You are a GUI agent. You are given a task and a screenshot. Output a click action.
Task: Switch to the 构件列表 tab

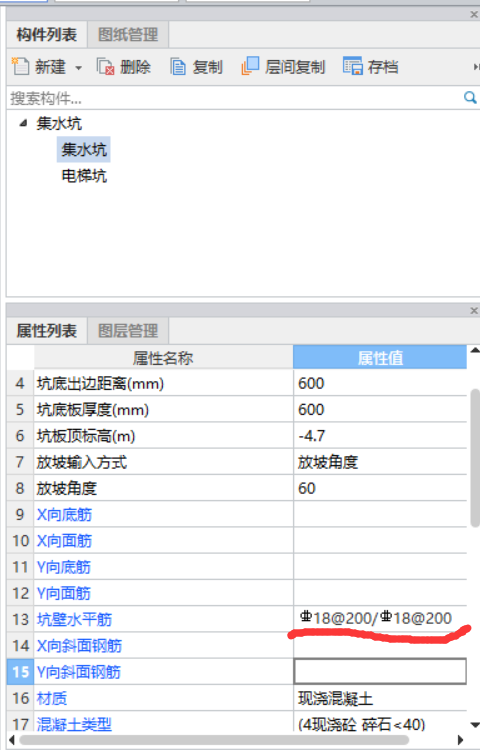[x=47, y=34]
